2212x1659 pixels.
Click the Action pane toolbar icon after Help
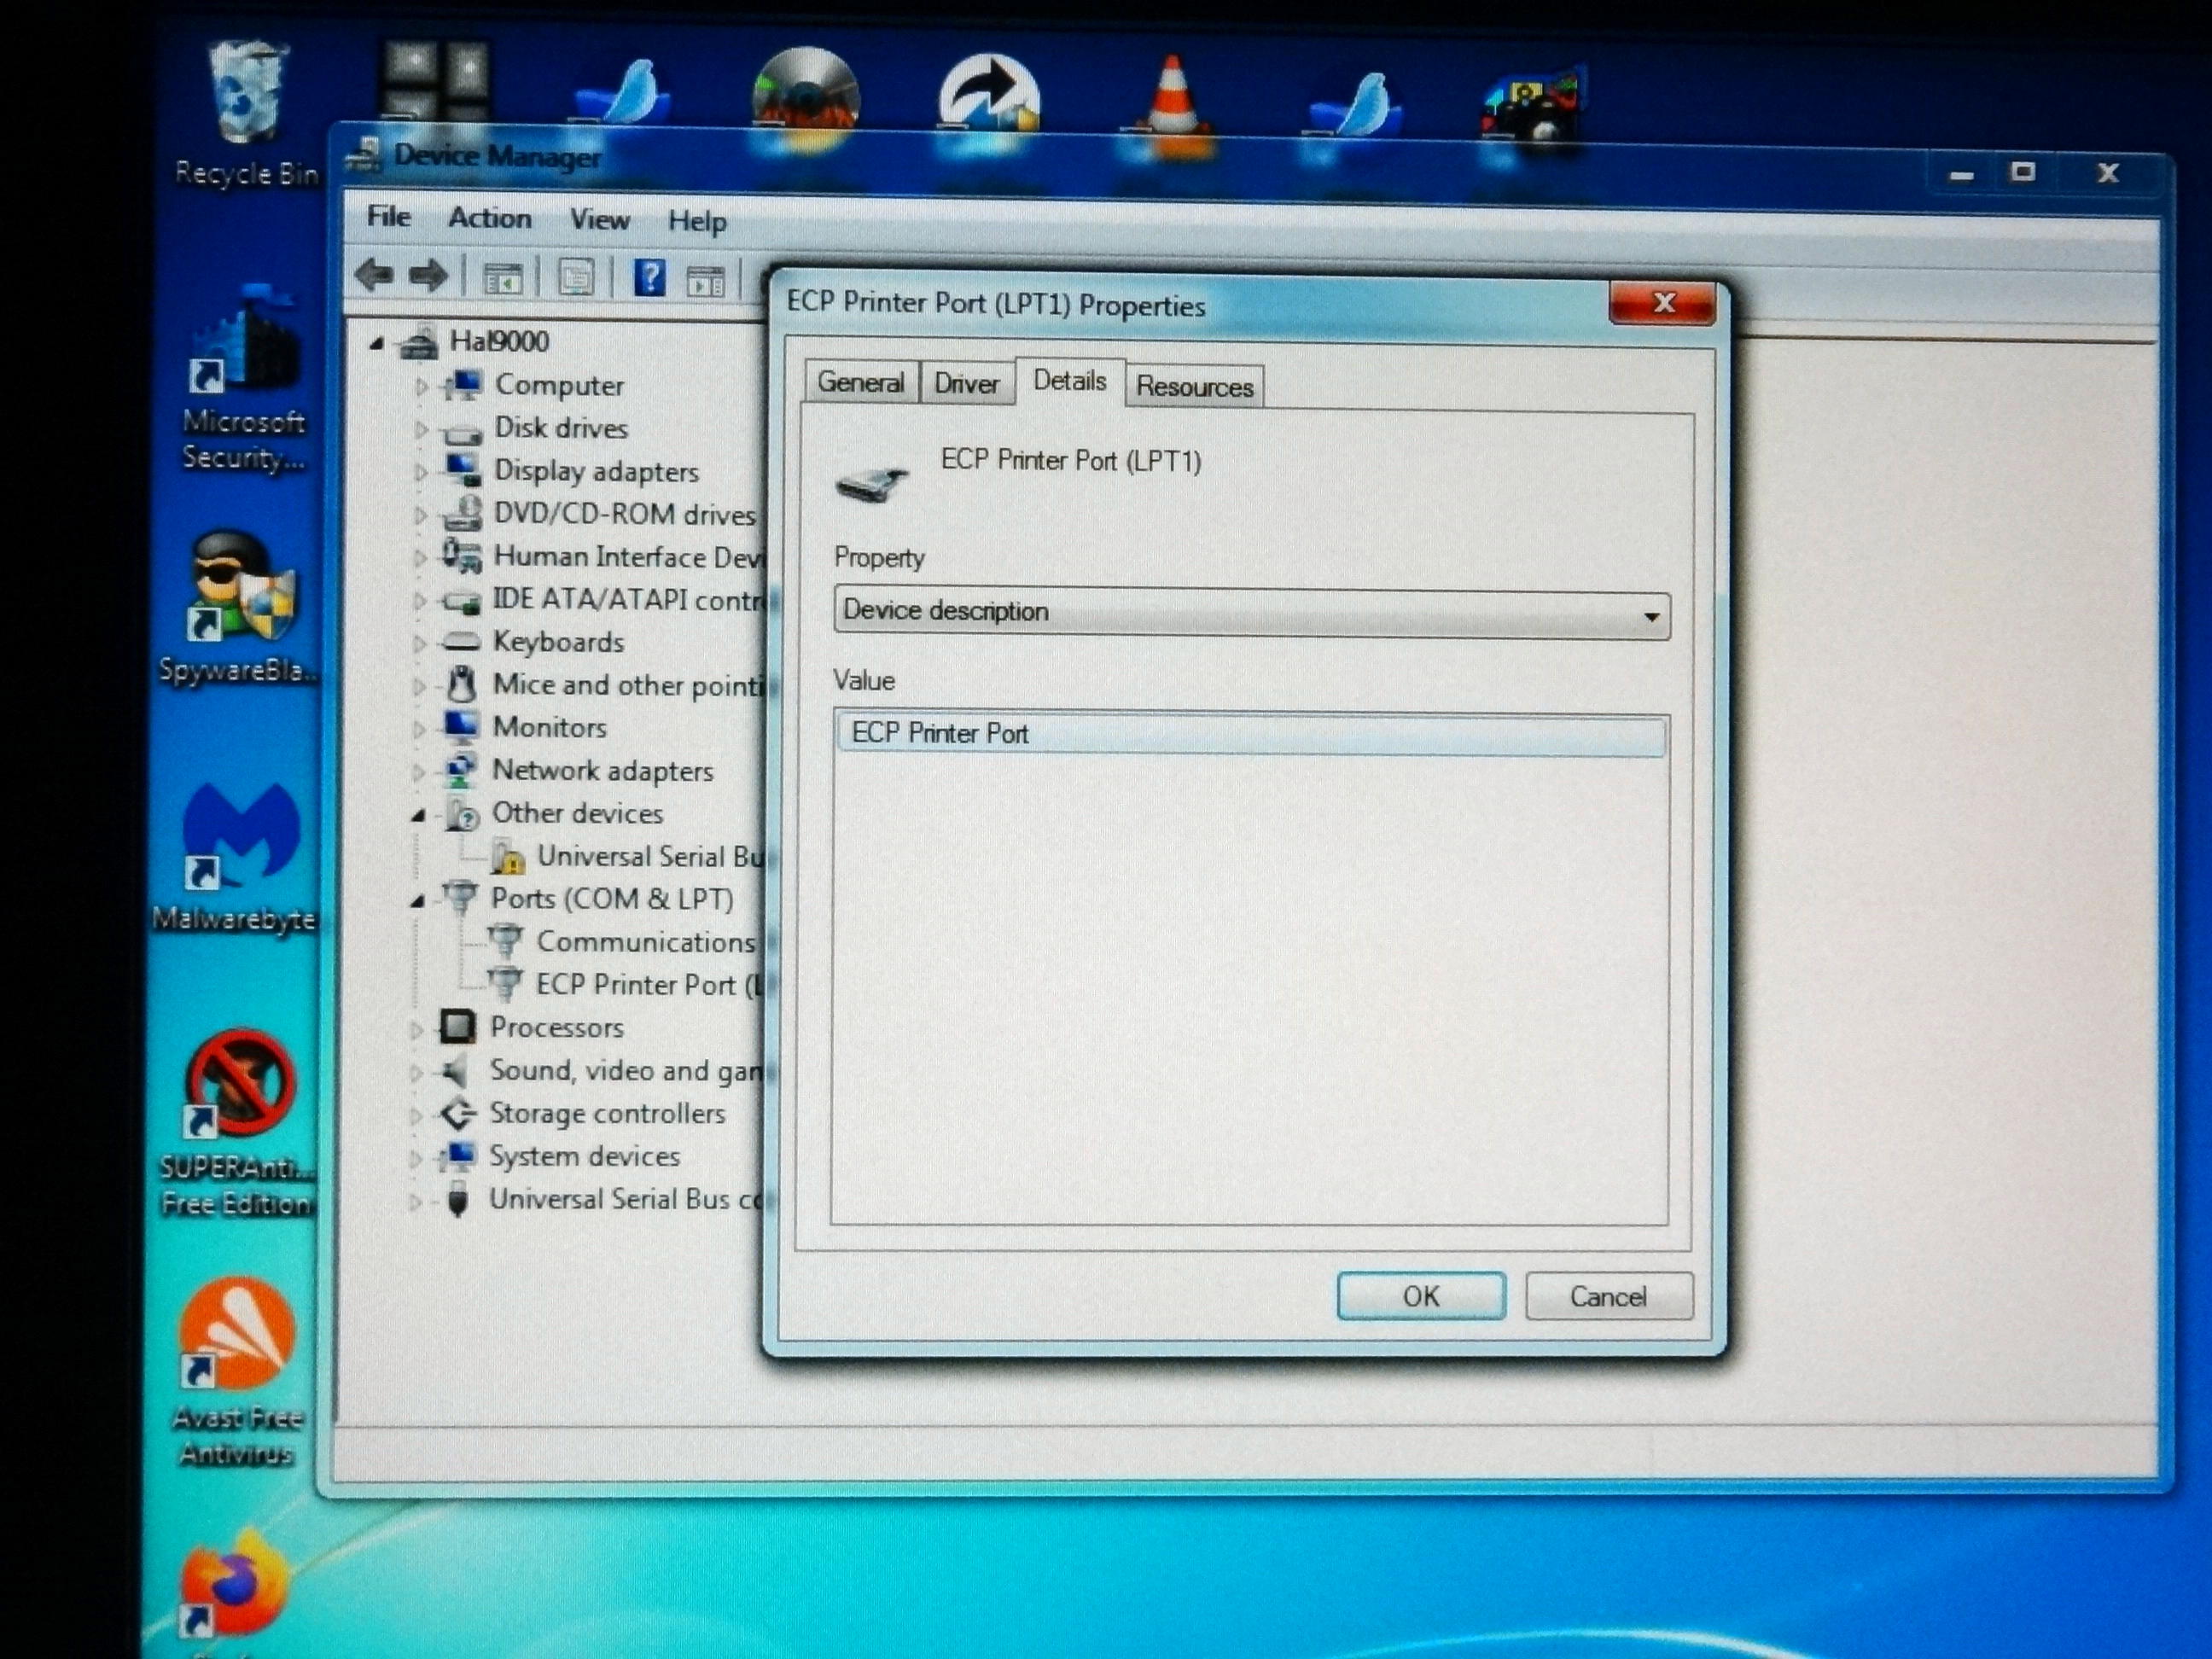706,280
